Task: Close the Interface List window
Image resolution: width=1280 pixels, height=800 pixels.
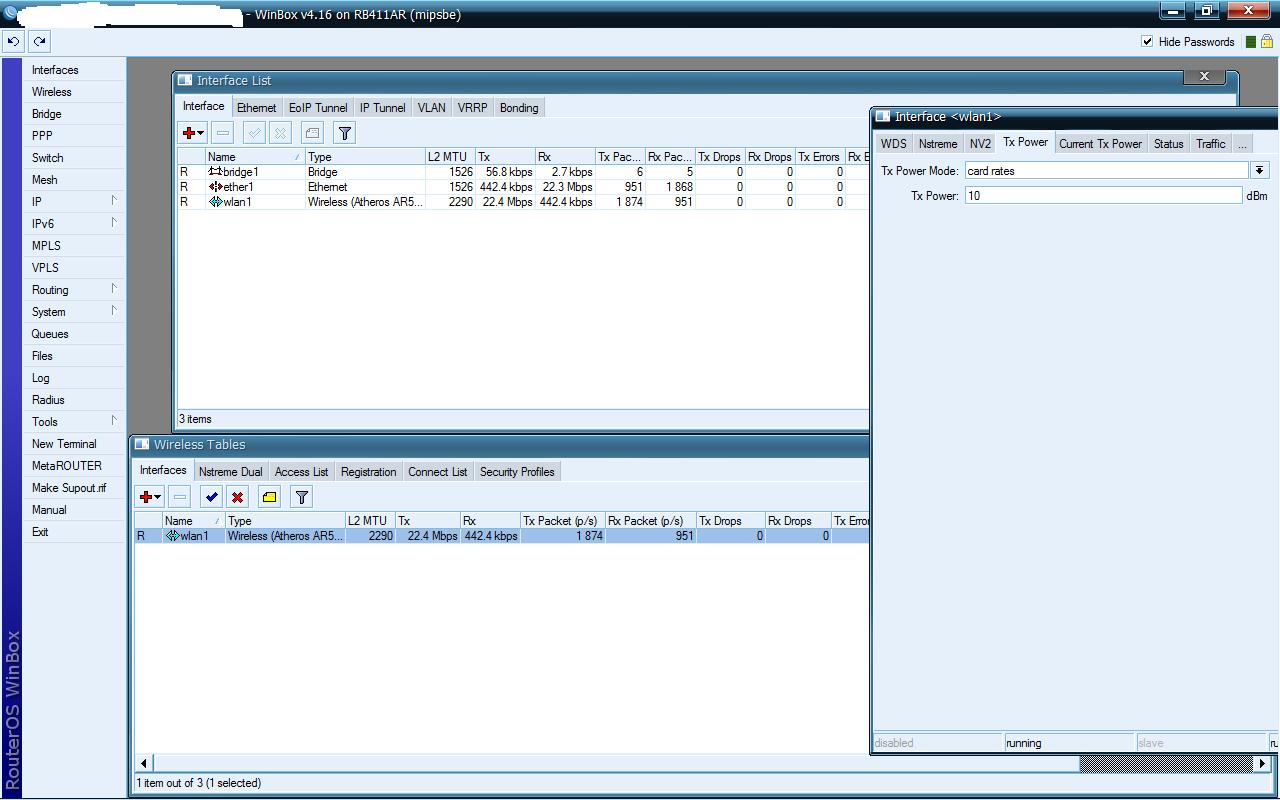Action: [1204, 76]
